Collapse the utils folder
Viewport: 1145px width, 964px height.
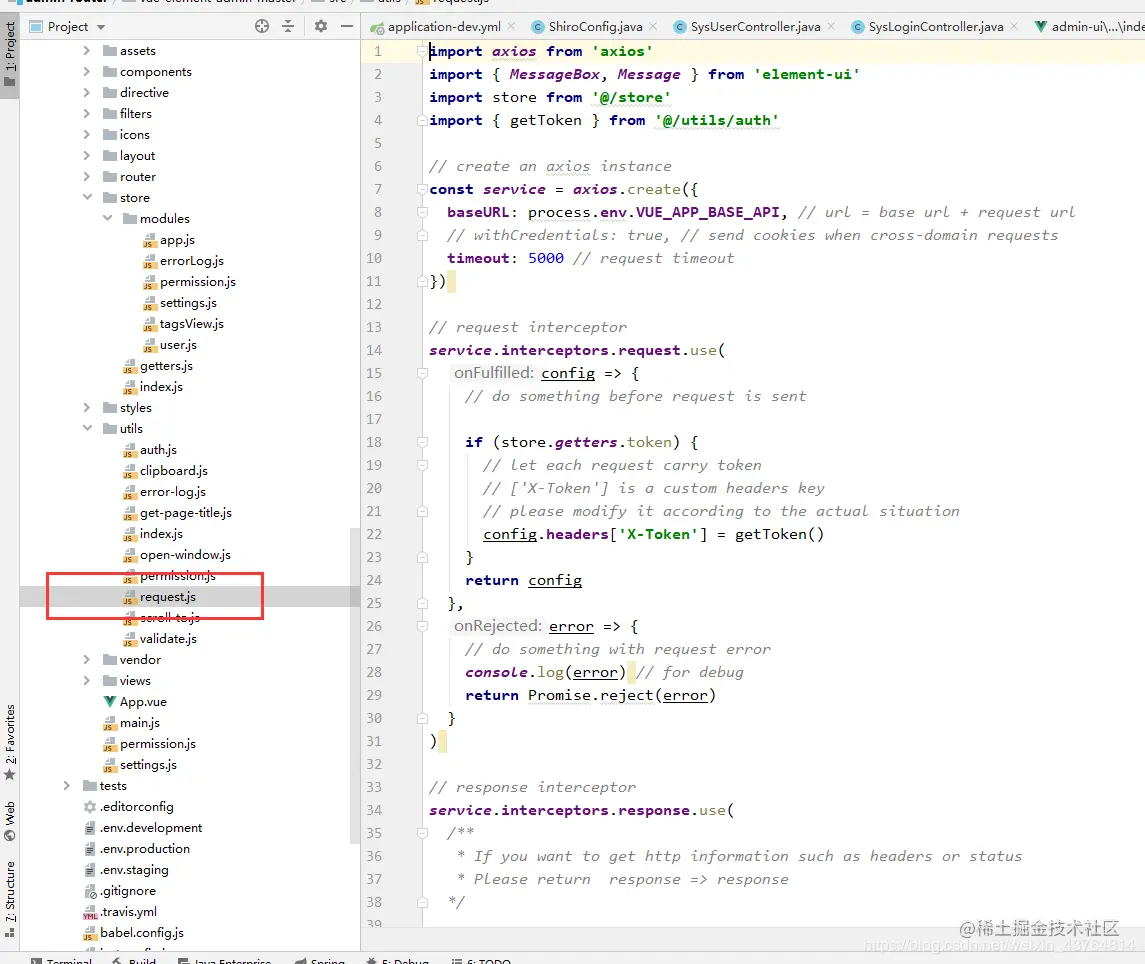tap(87, 429)
